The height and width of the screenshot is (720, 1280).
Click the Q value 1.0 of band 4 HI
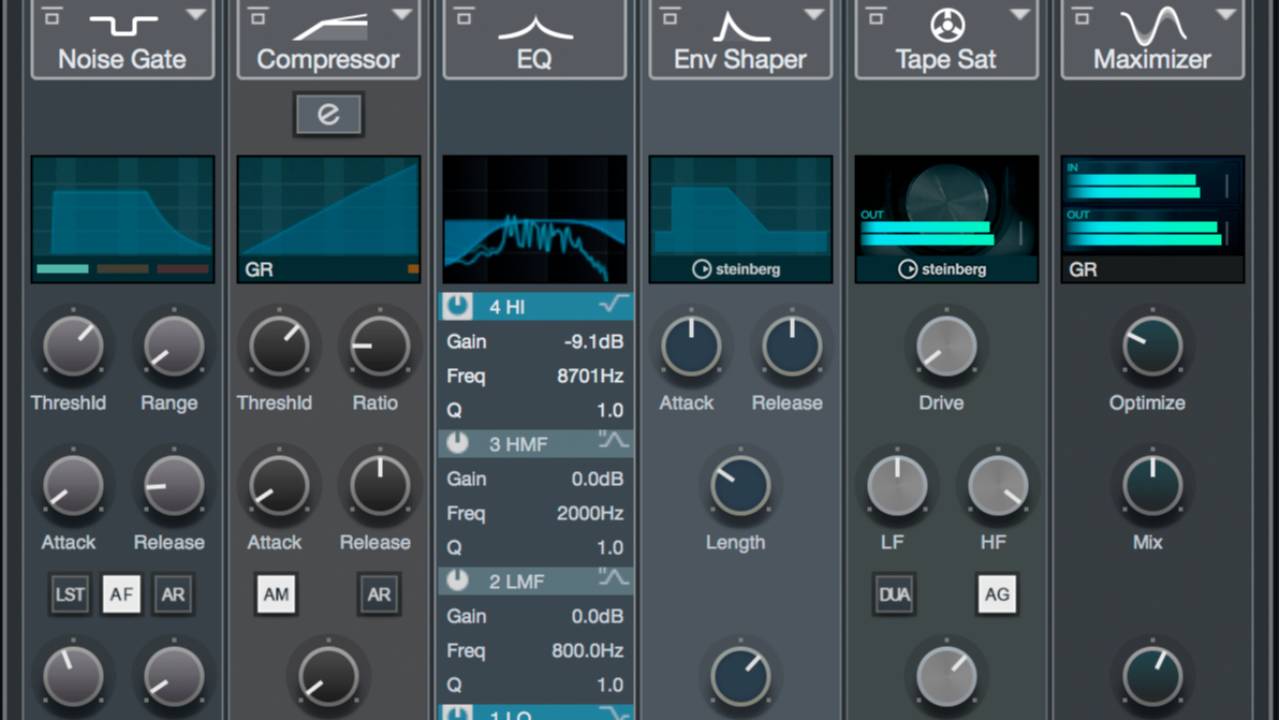tap(610, 411)
